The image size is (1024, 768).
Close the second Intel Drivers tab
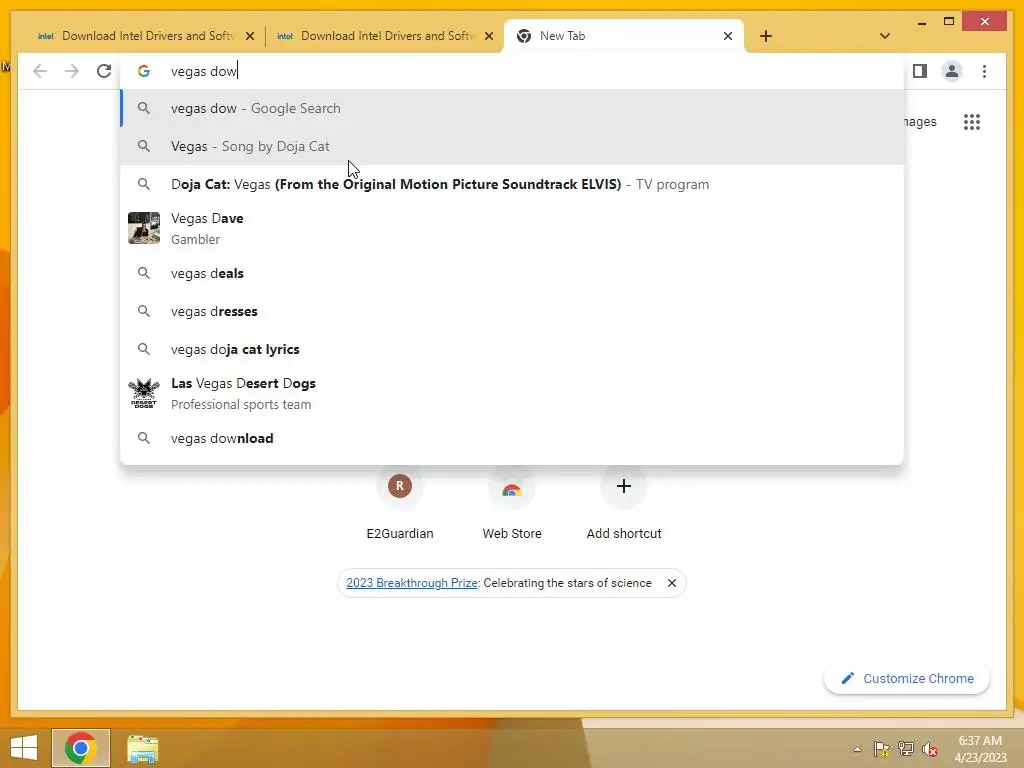pos(488,36)
